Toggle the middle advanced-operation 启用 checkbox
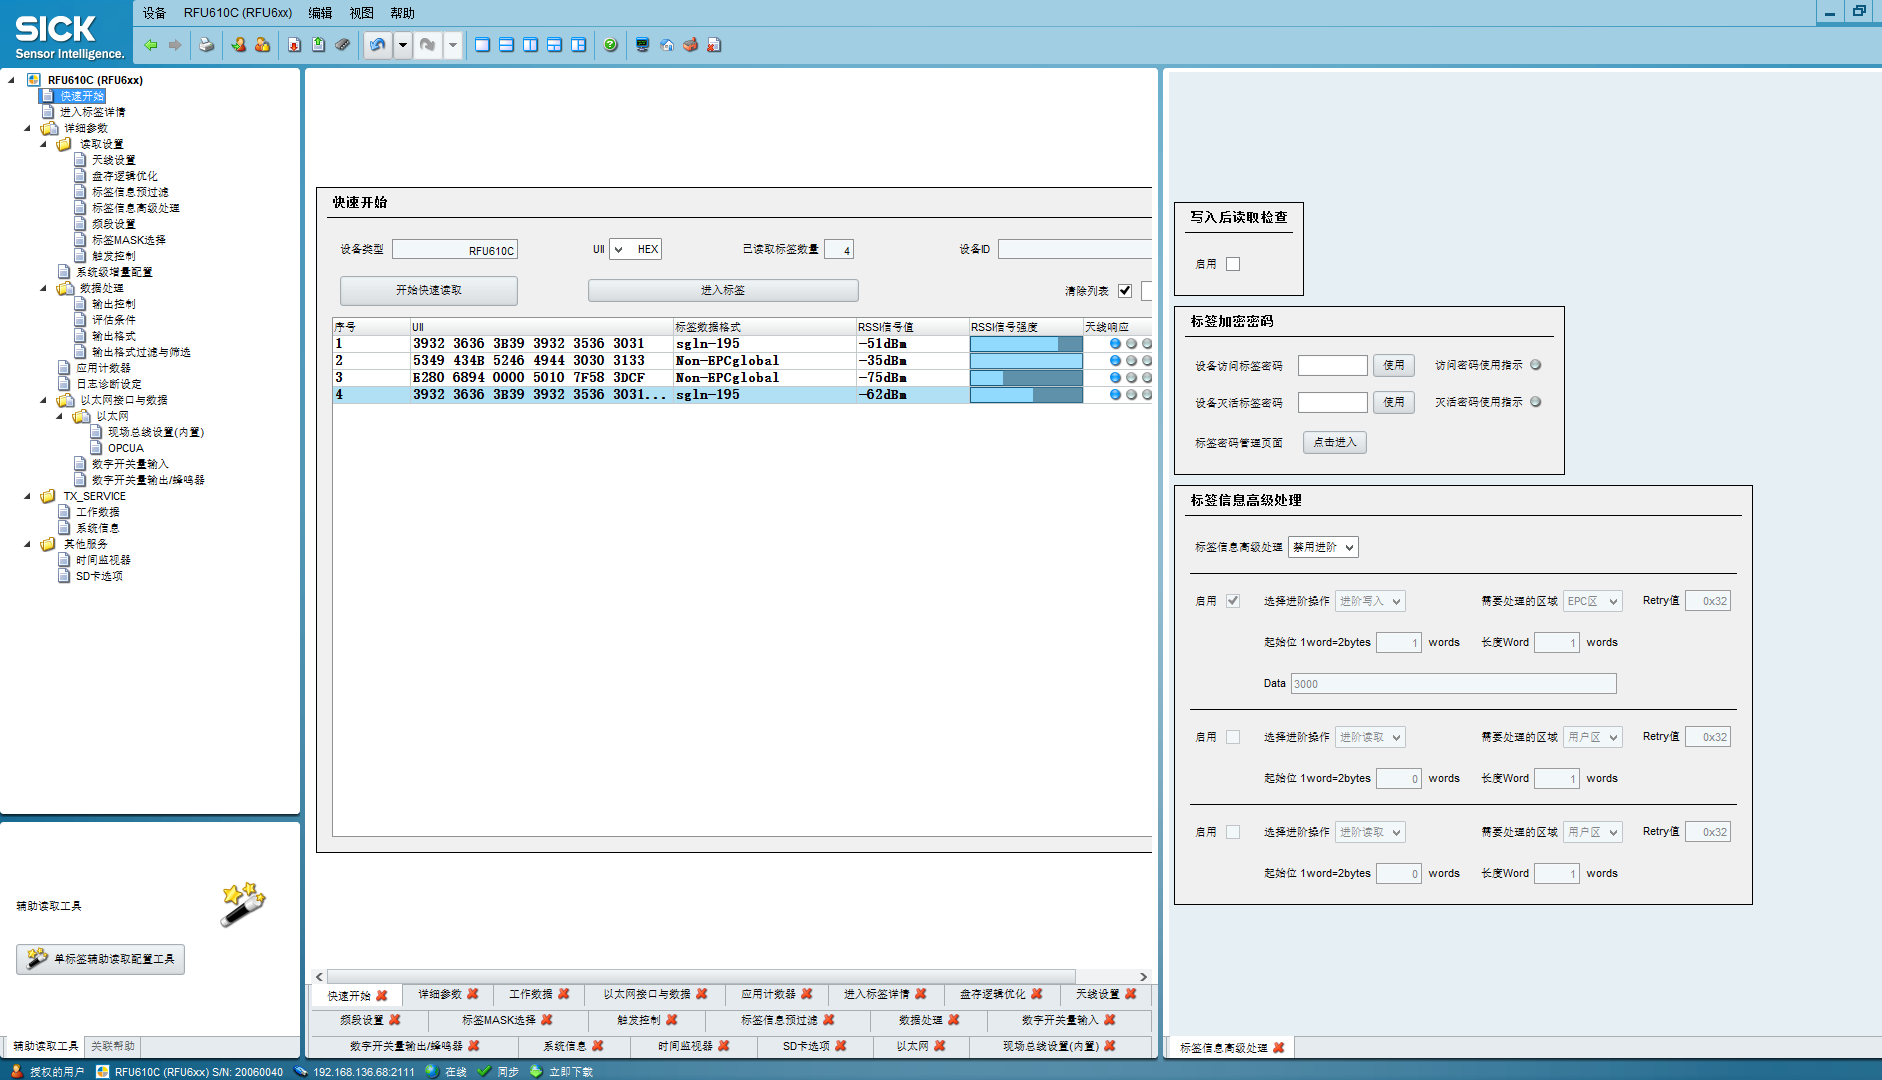This screenshot has height=1080, width=1882. pyautogui.click(x=1233, y=737)
